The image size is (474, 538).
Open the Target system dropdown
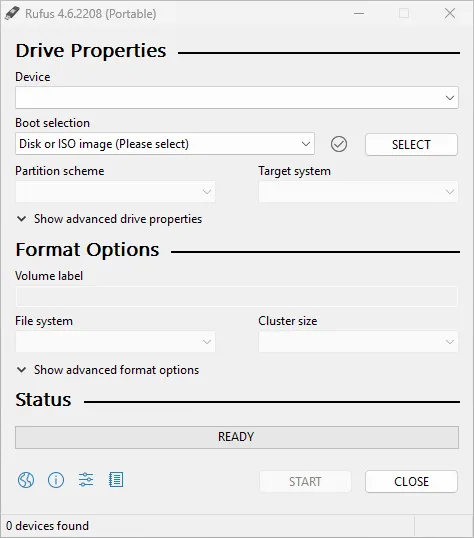coord(358,192)
